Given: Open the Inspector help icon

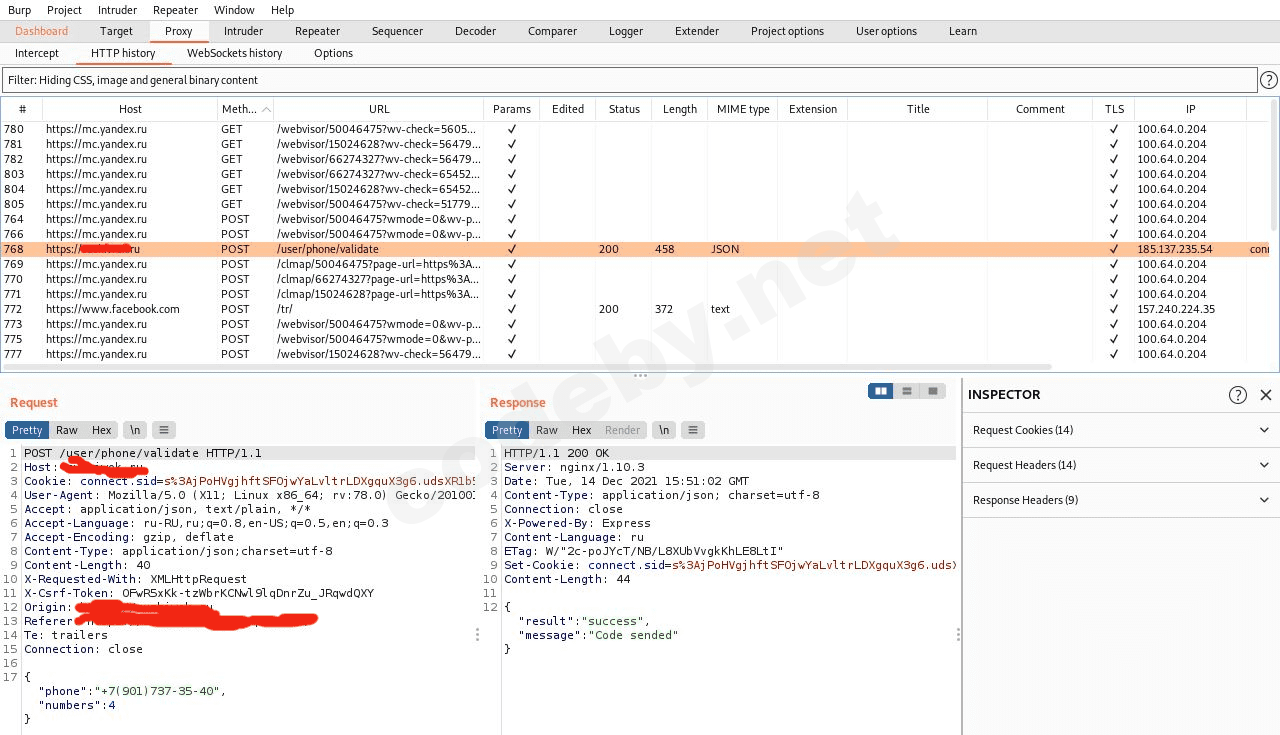Looking at the screenshot, I should point(1237,395).
